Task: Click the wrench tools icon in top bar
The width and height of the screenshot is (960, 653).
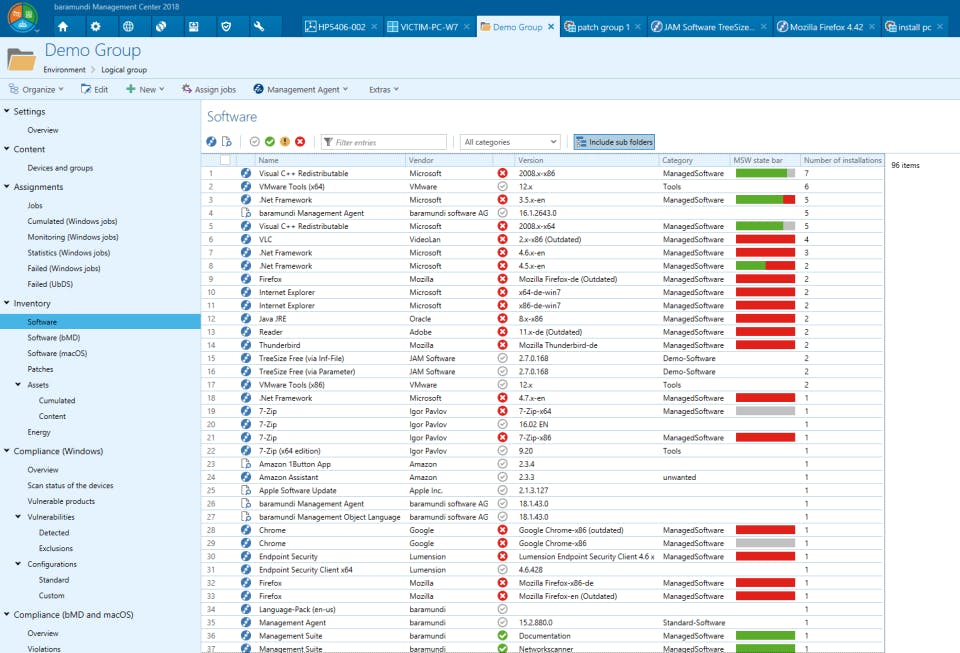Action: pyautogui.click(x=258, y=27)
